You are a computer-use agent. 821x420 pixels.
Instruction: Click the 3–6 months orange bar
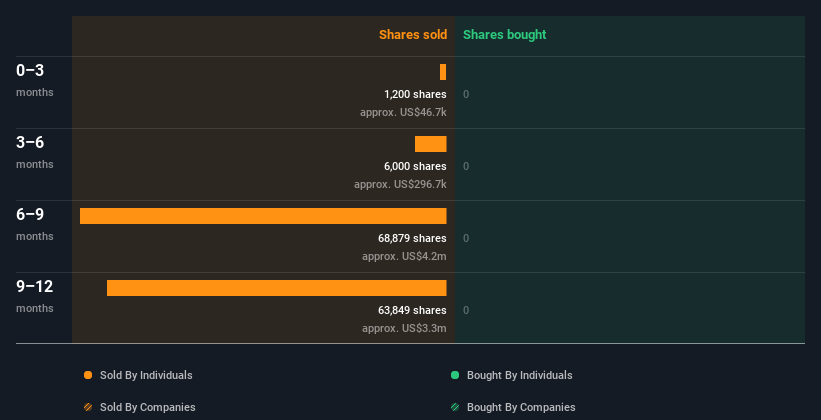[x=431, y=144]
